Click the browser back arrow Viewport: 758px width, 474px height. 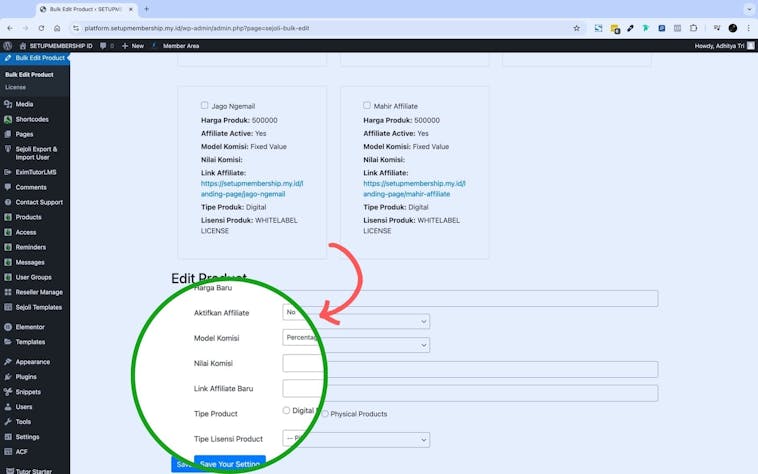click(12, 28)
